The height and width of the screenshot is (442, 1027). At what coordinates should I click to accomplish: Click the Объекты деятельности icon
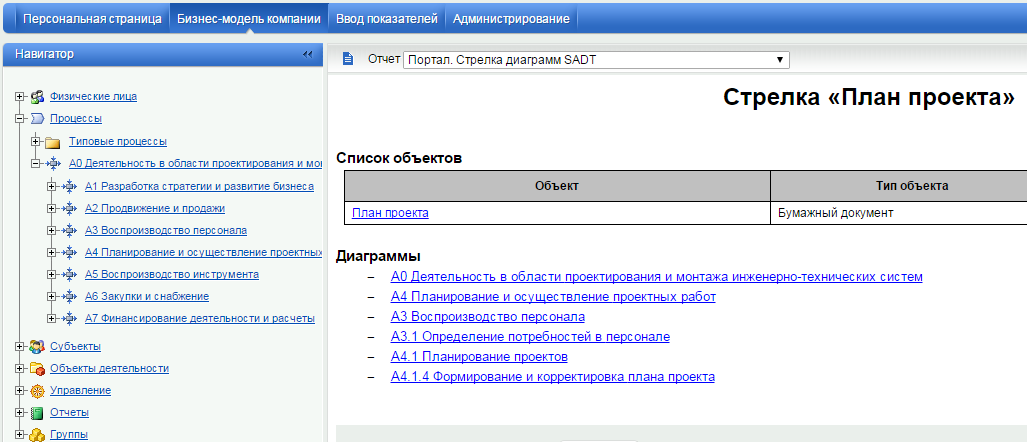click(x=37, y=369)
